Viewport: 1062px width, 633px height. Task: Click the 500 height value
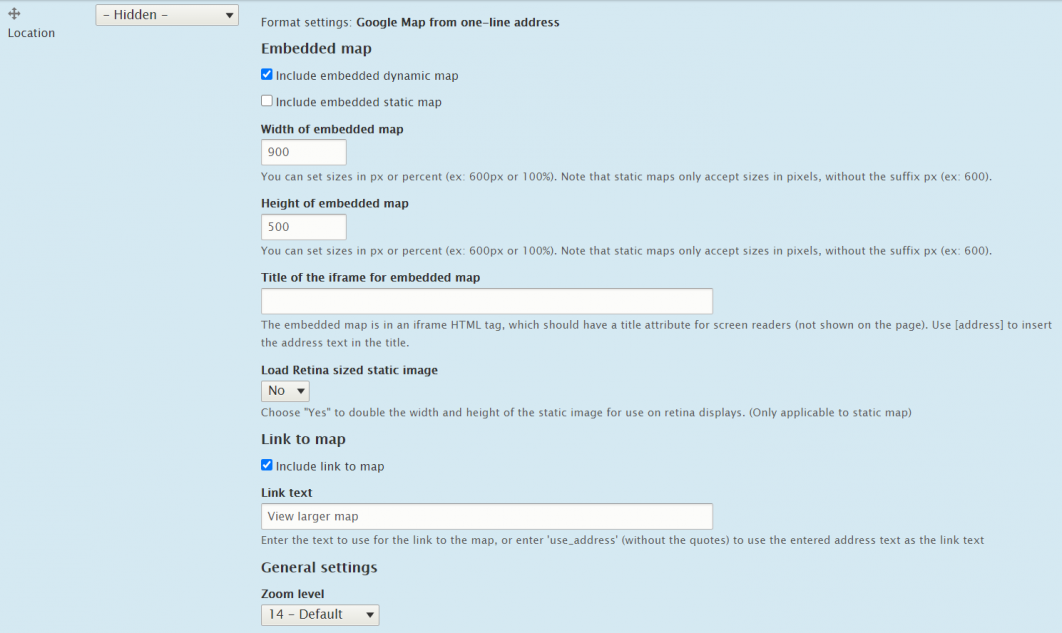278,226
